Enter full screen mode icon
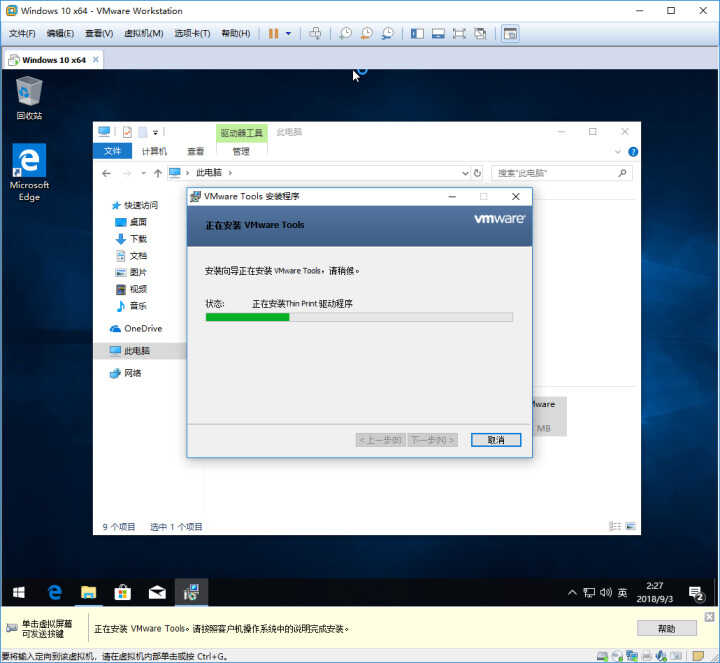 pyautogui.click(x=459, y=34)
